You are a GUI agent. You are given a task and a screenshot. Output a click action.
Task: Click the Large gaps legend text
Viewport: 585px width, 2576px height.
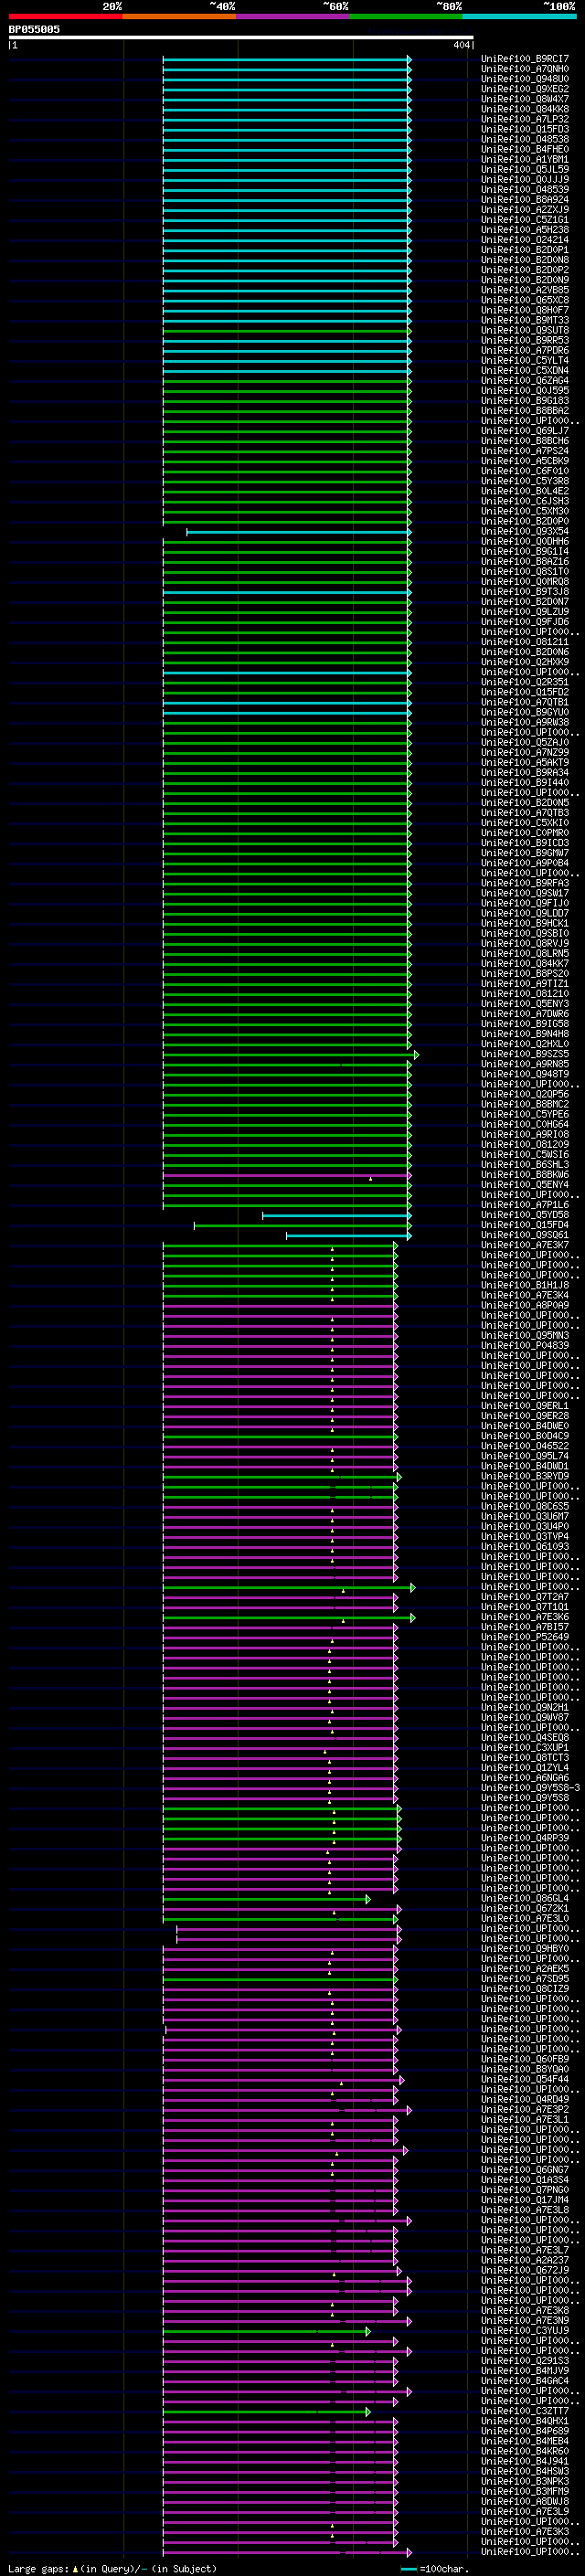(x=112, y=2569)
